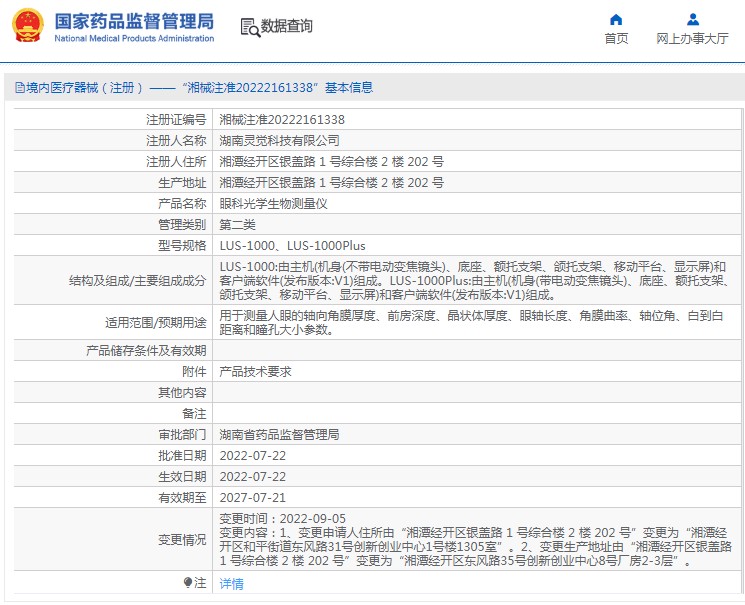Go to 网上办事大厅 text link
The width and height of the screenshot is (745, 605).
click(692, 39)
